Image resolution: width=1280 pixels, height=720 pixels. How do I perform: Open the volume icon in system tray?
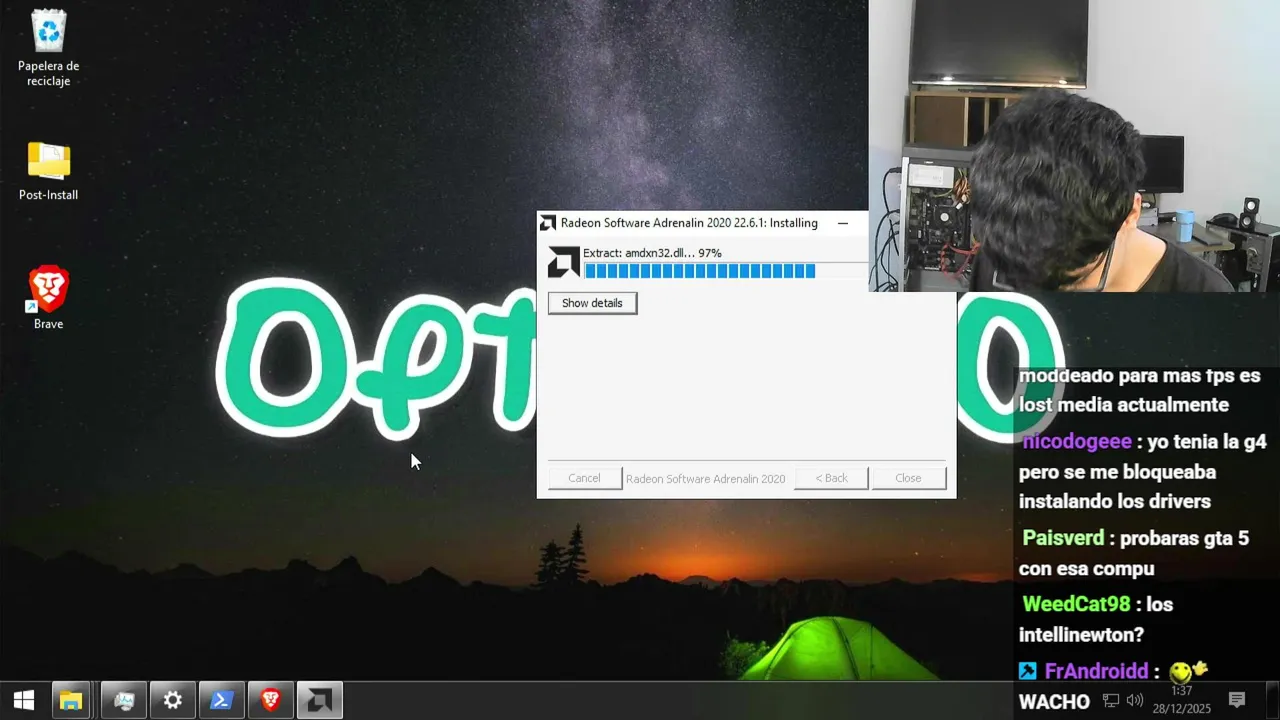tap(1134, 700)
